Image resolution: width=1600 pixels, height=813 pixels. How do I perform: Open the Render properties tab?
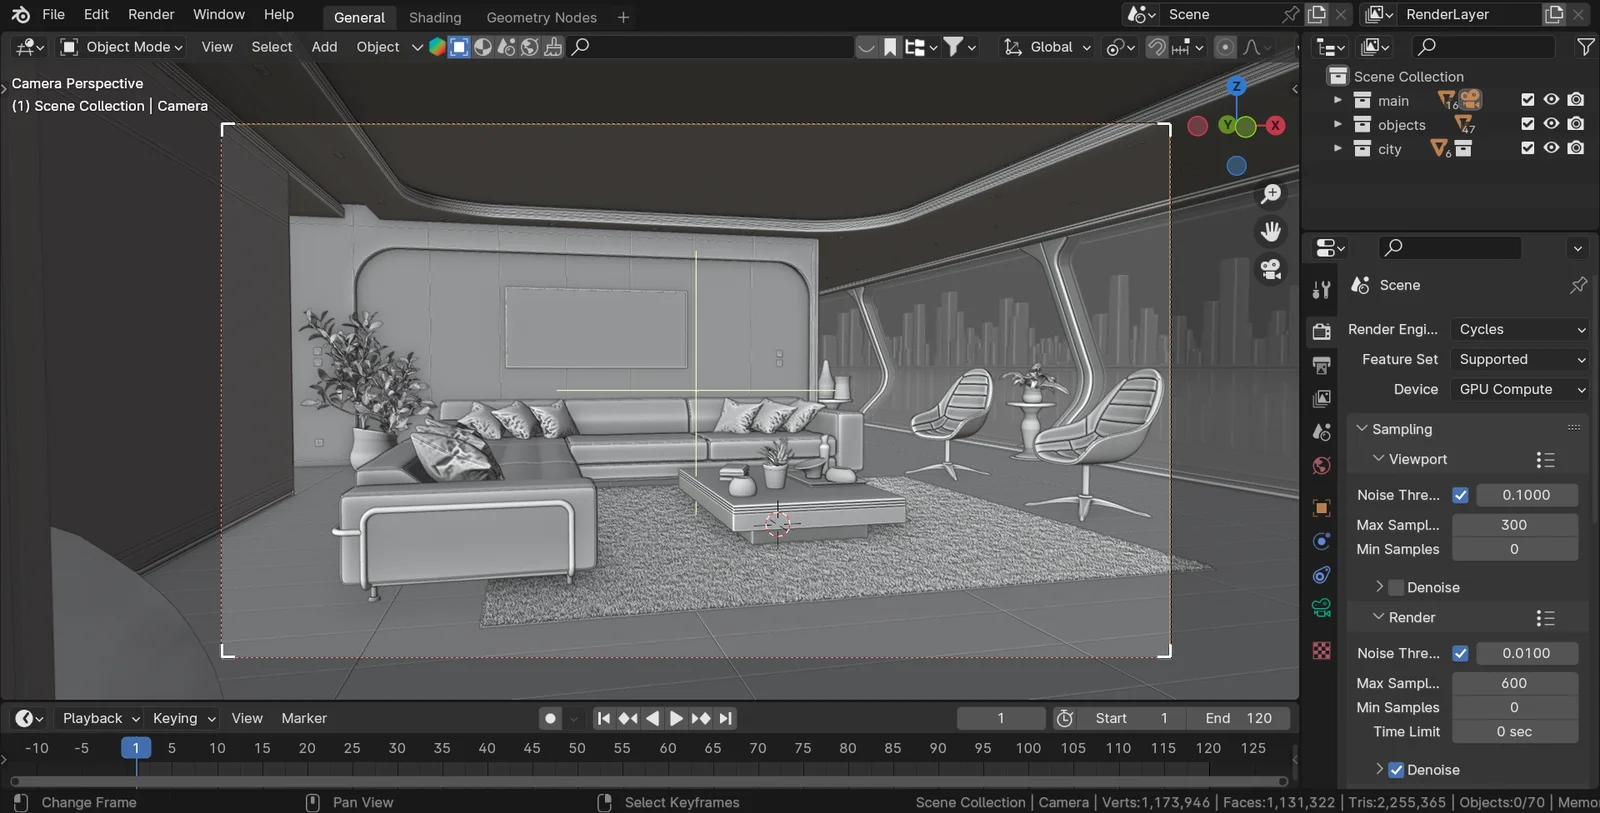pos(1321,331)
